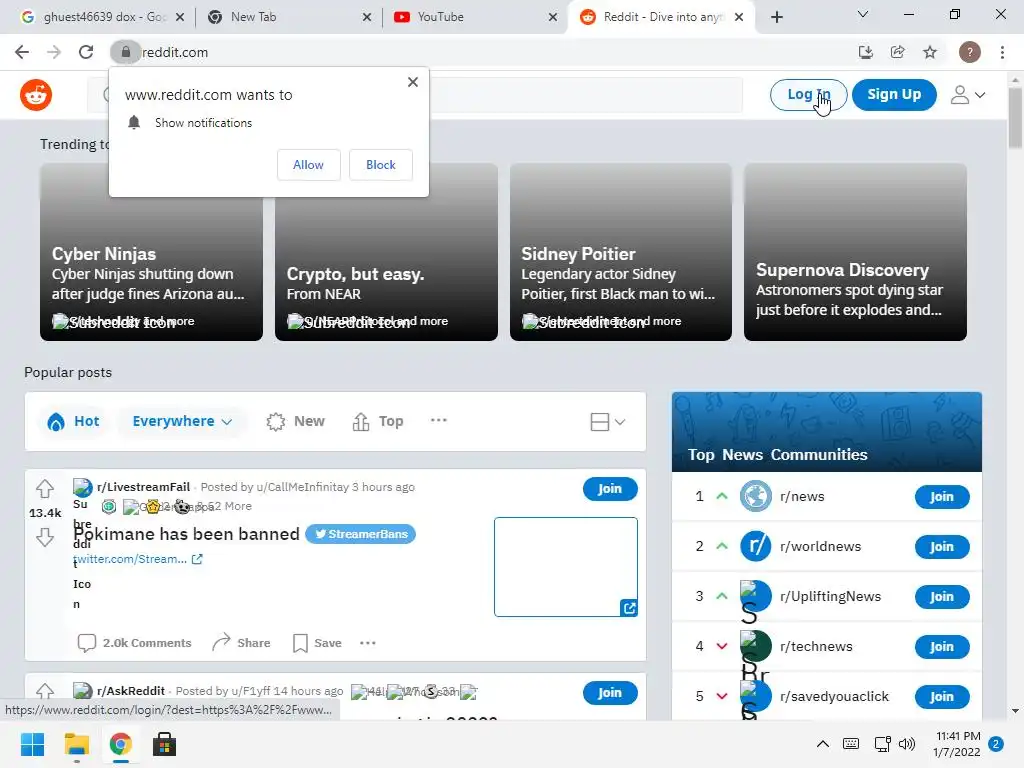
Task: Join the r/worldnews community
Action: point(942,547)
